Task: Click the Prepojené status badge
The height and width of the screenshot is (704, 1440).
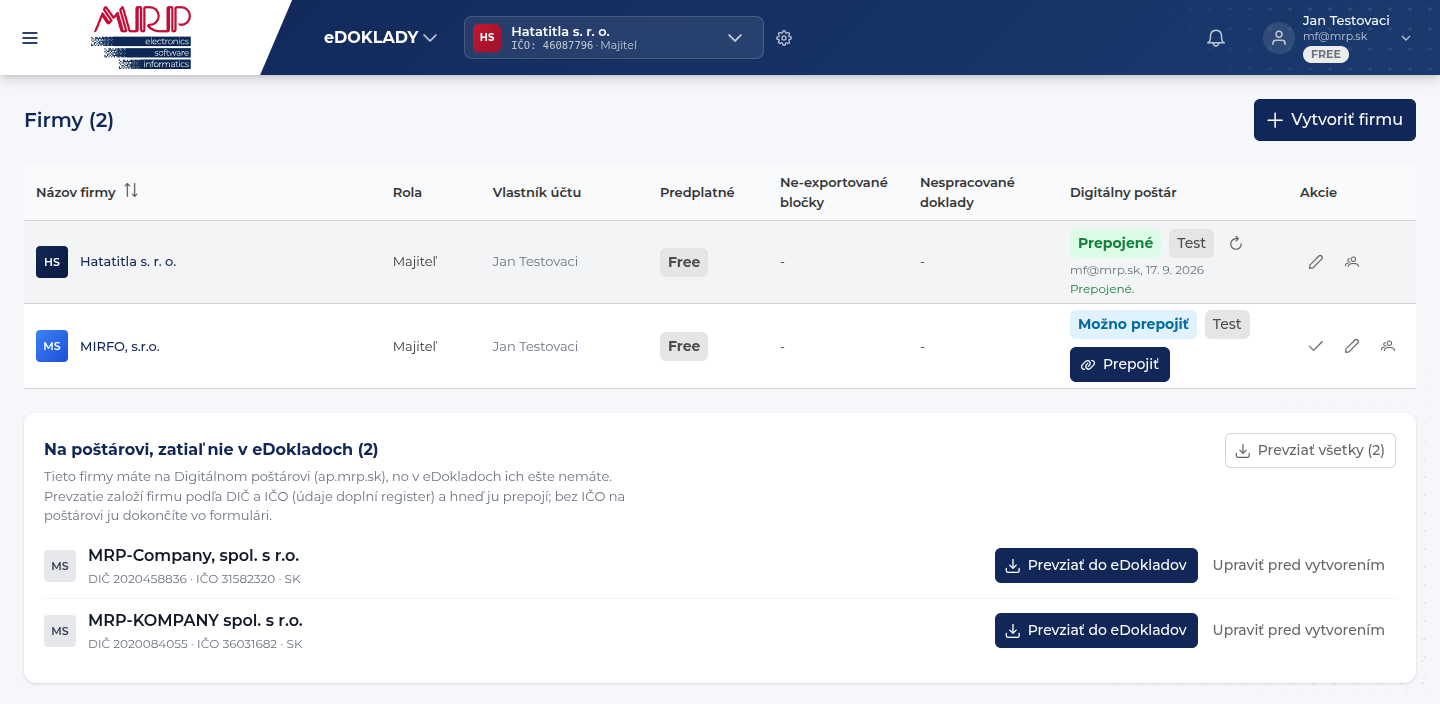Action: tap(1116, 243)
